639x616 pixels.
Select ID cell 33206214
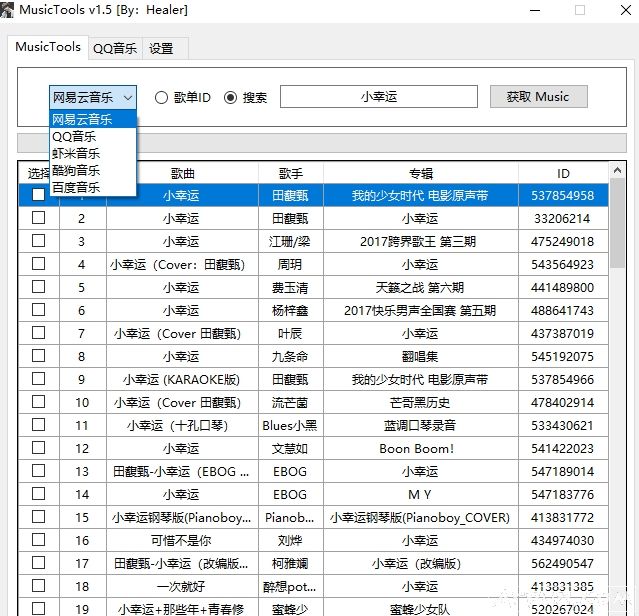(x=562, y=218)
